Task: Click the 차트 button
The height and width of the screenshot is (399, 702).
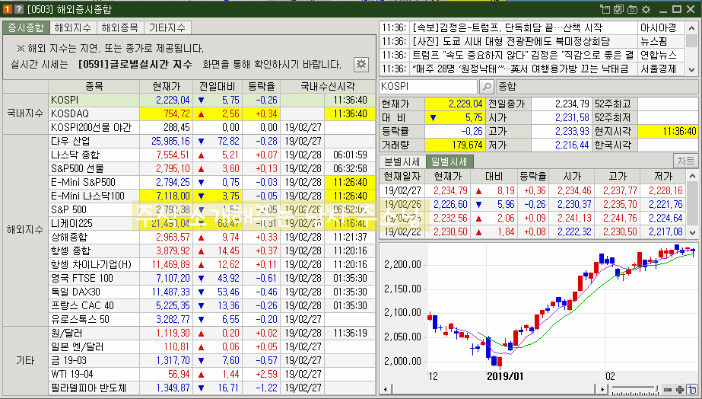Action: coord(685,161)
